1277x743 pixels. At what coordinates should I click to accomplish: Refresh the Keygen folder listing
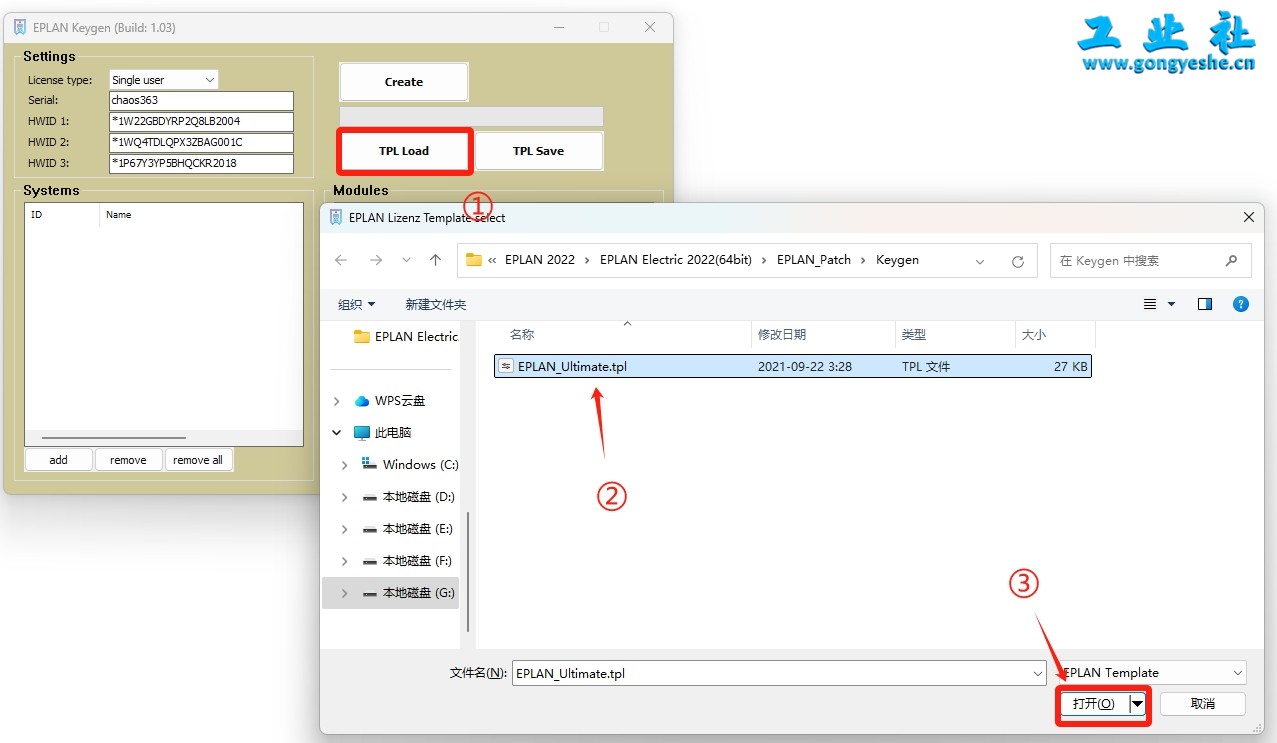click(1018, 261)
